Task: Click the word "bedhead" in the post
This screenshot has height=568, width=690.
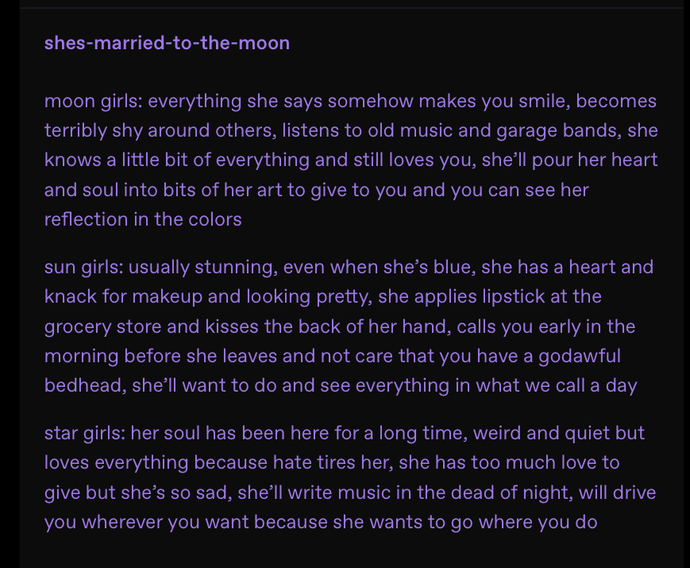Action: tap(82, 385)
